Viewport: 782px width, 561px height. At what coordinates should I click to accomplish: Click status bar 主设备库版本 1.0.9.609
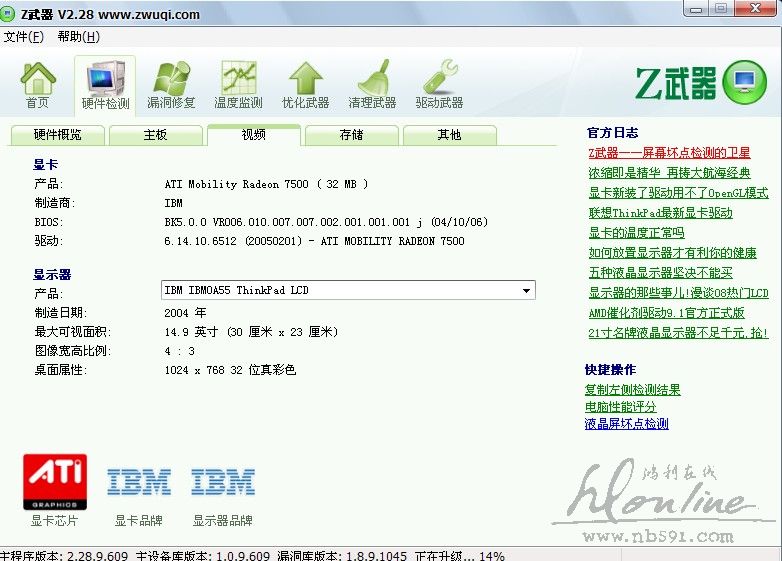[x=202, y=556]
